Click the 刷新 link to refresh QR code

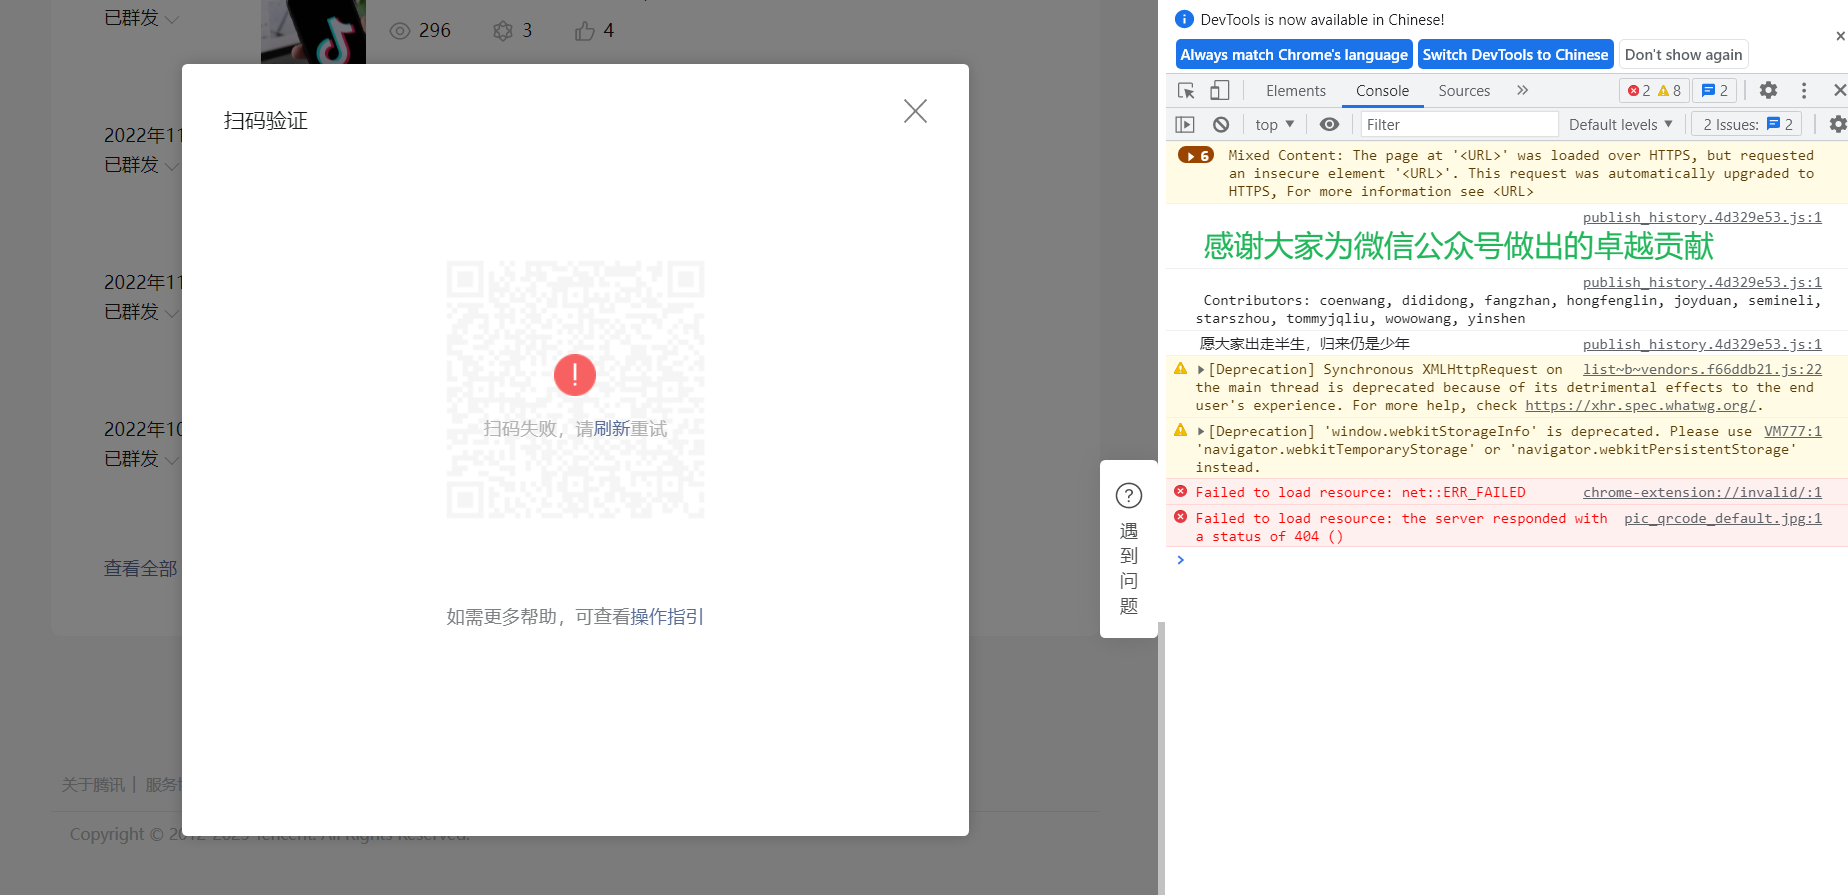[x=612, y=429]
